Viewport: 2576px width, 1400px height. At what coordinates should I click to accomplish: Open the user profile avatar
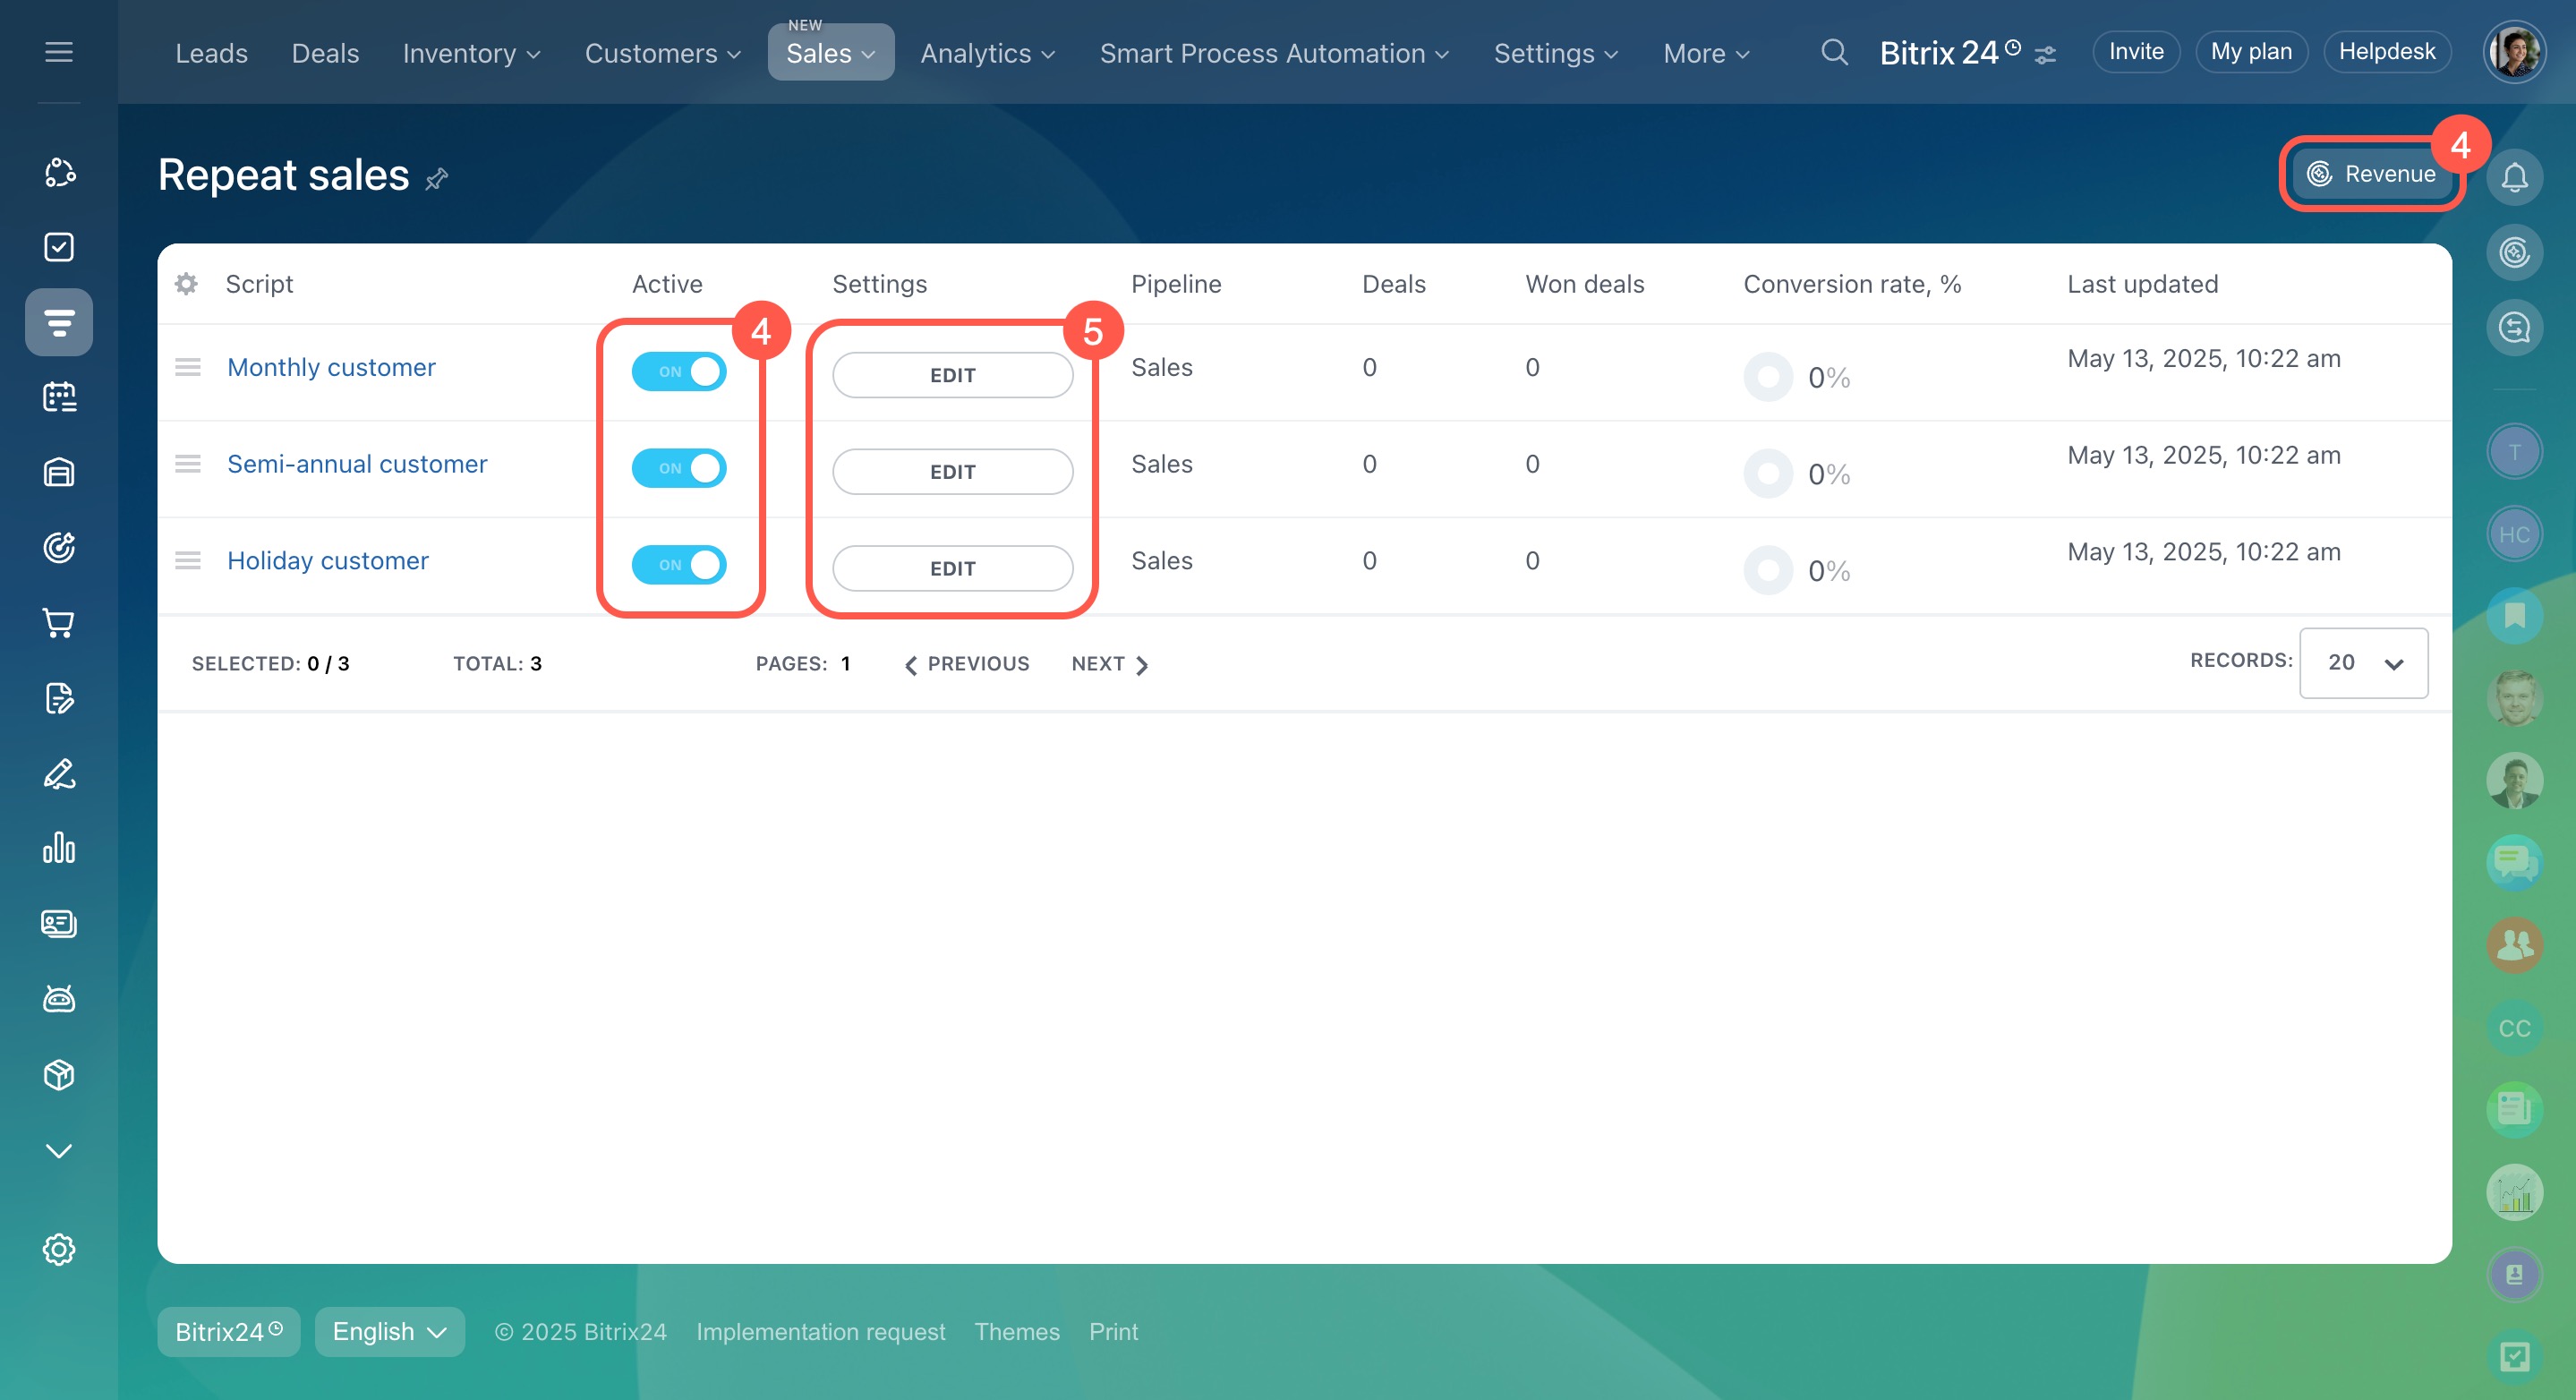point(2514,52)
